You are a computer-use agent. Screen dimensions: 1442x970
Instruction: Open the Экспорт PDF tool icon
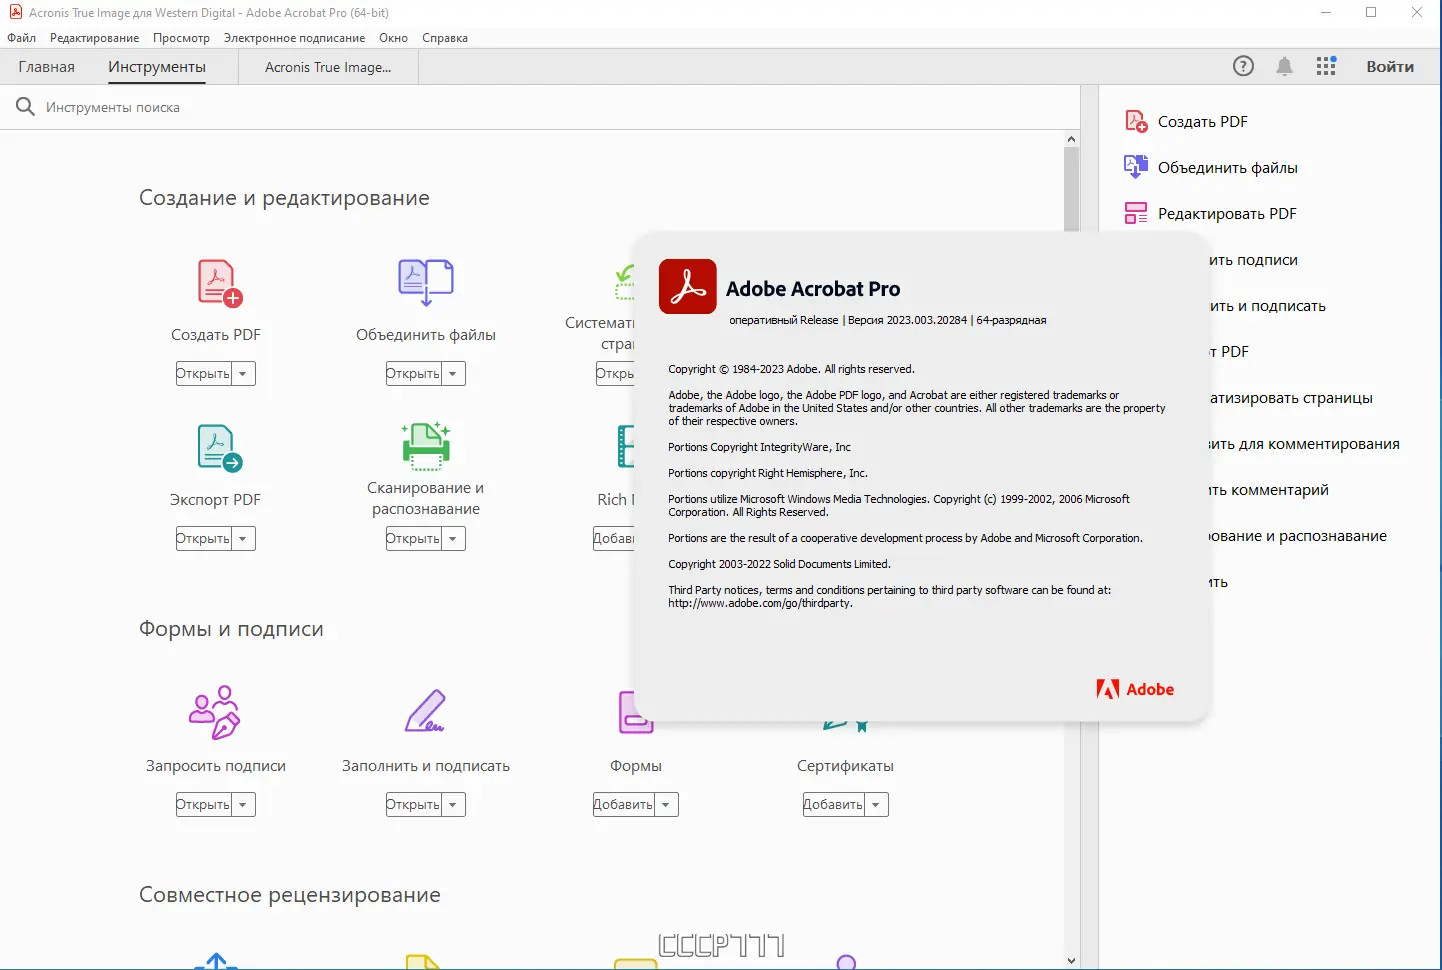click(x=216, y=447)
